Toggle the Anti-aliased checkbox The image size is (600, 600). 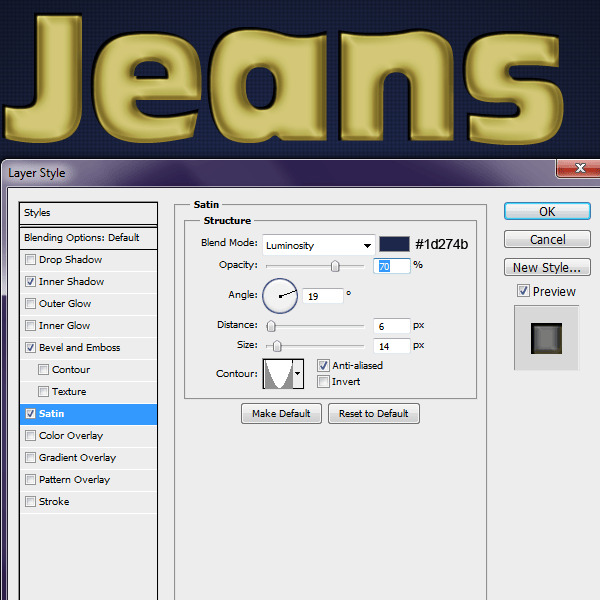pos(323,366)
